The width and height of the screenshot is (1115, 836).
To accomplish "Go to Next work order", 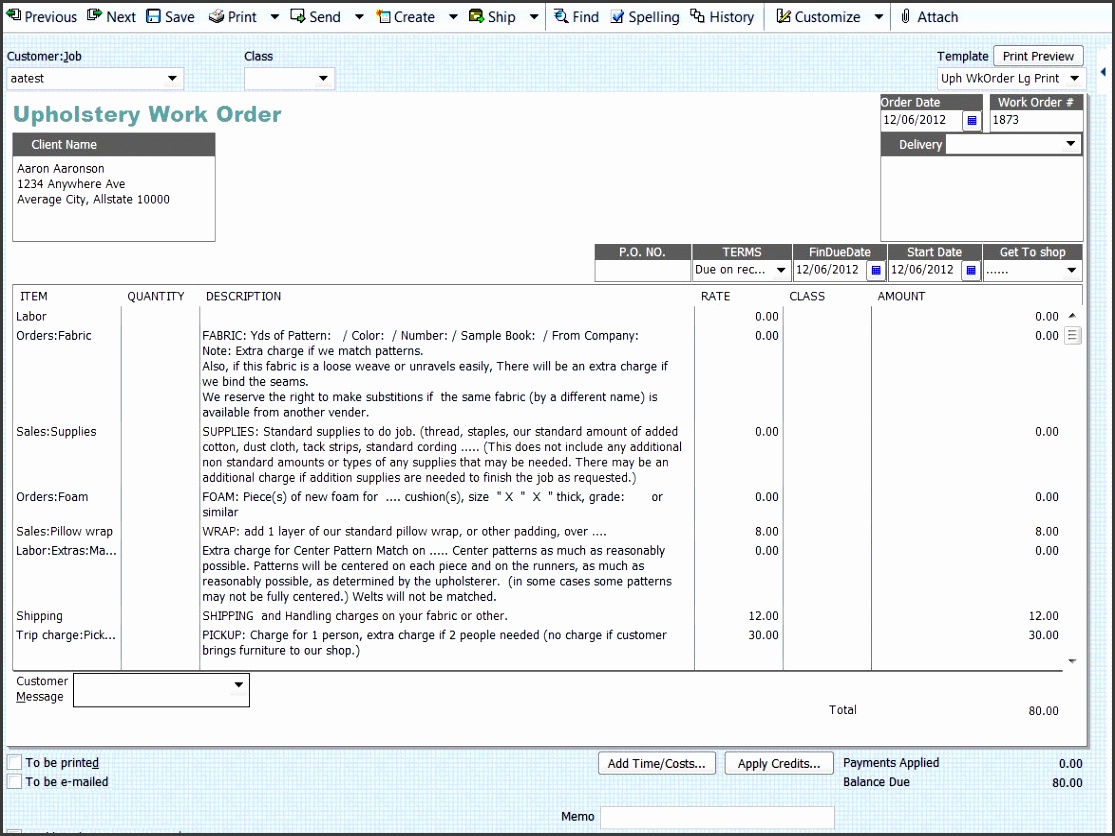I will [111, 16].
